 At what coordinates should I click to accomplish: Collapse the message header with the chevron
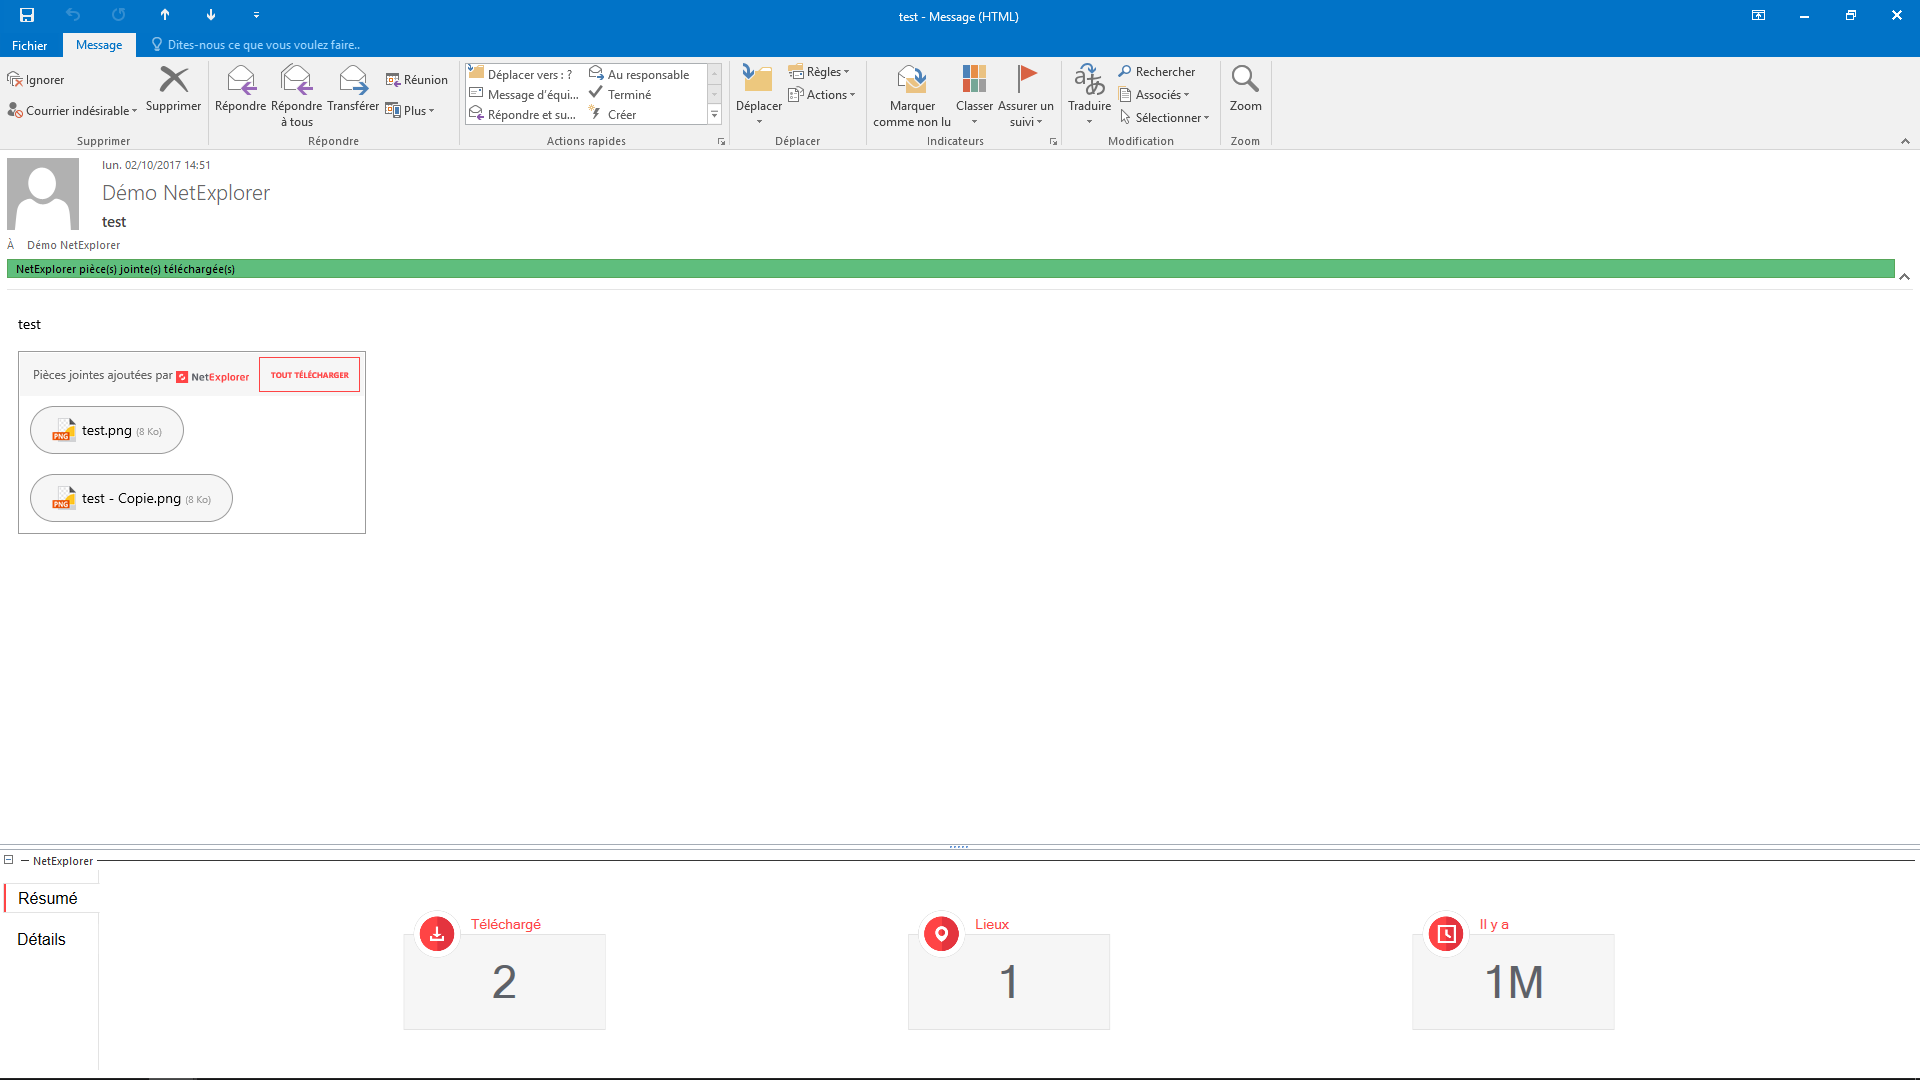[x=1905, y=277]
